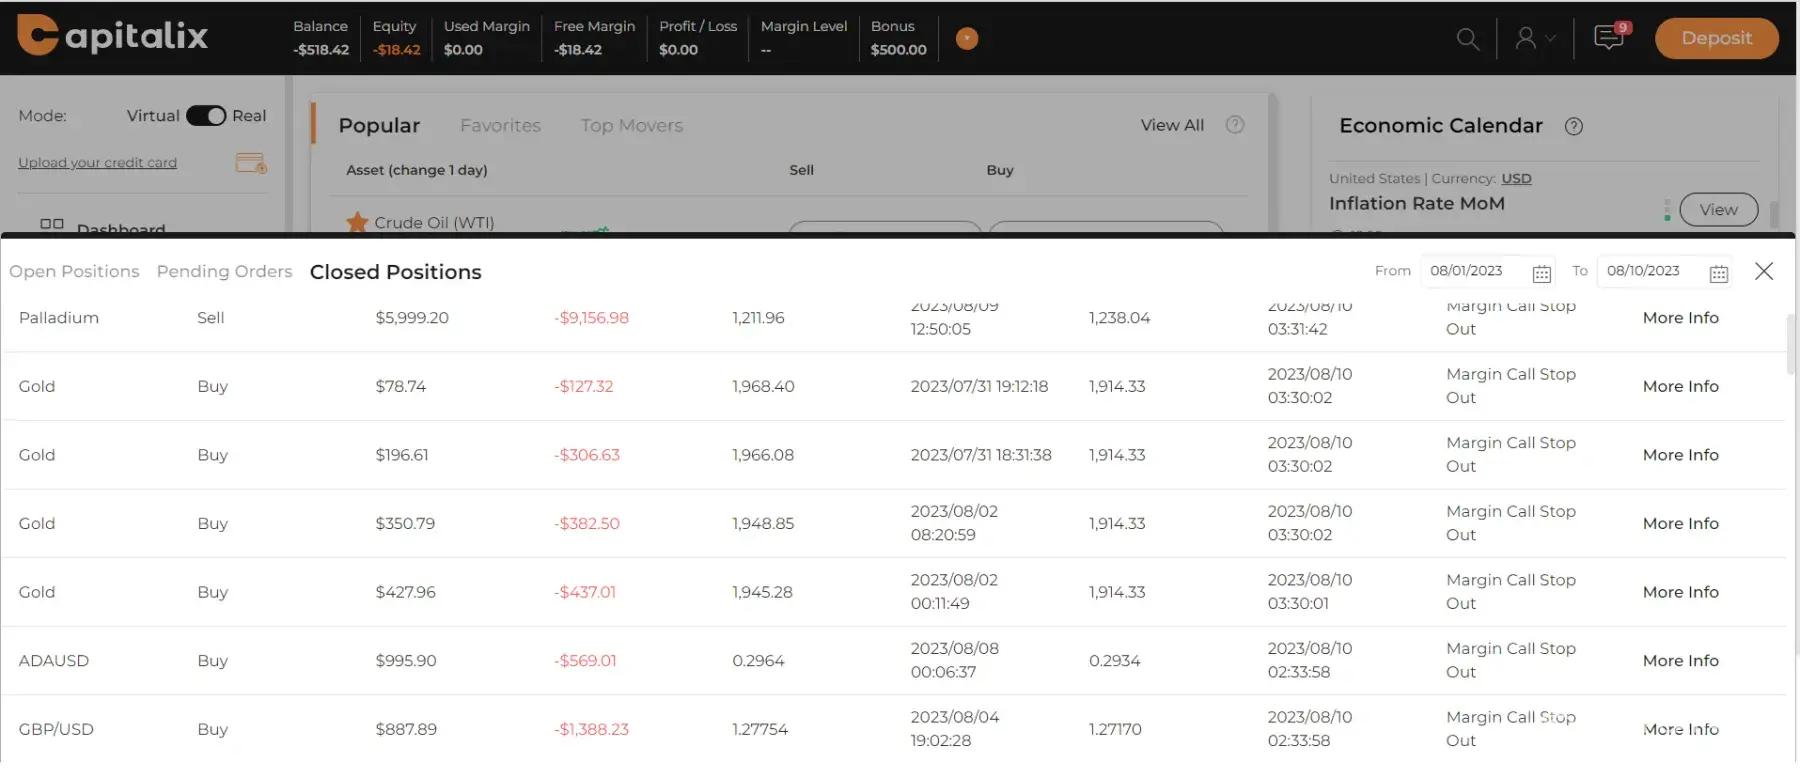Toggle the Virtual/Real mode switch
The image size is (1800, 778).
click(206, 116)
